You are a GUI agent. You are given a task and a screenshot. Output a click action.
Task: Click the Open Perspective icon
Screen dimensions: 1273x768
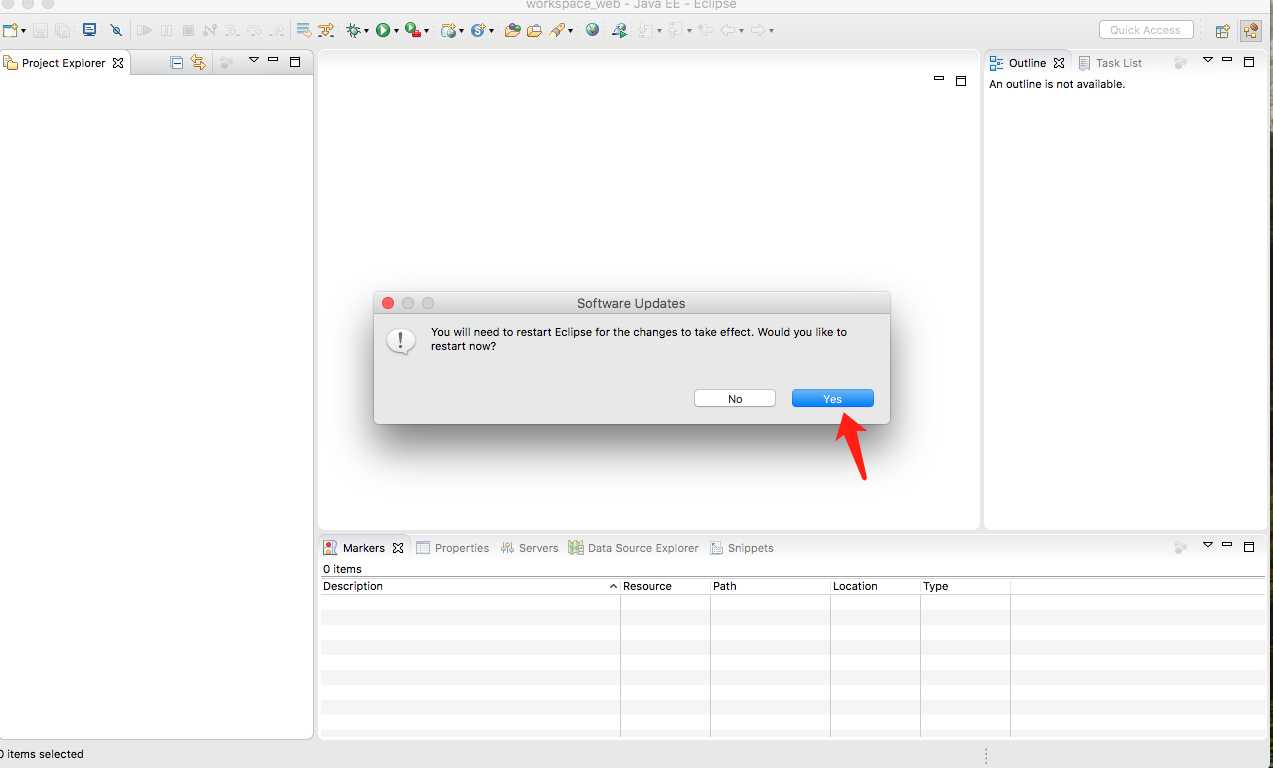[1222, 31]
